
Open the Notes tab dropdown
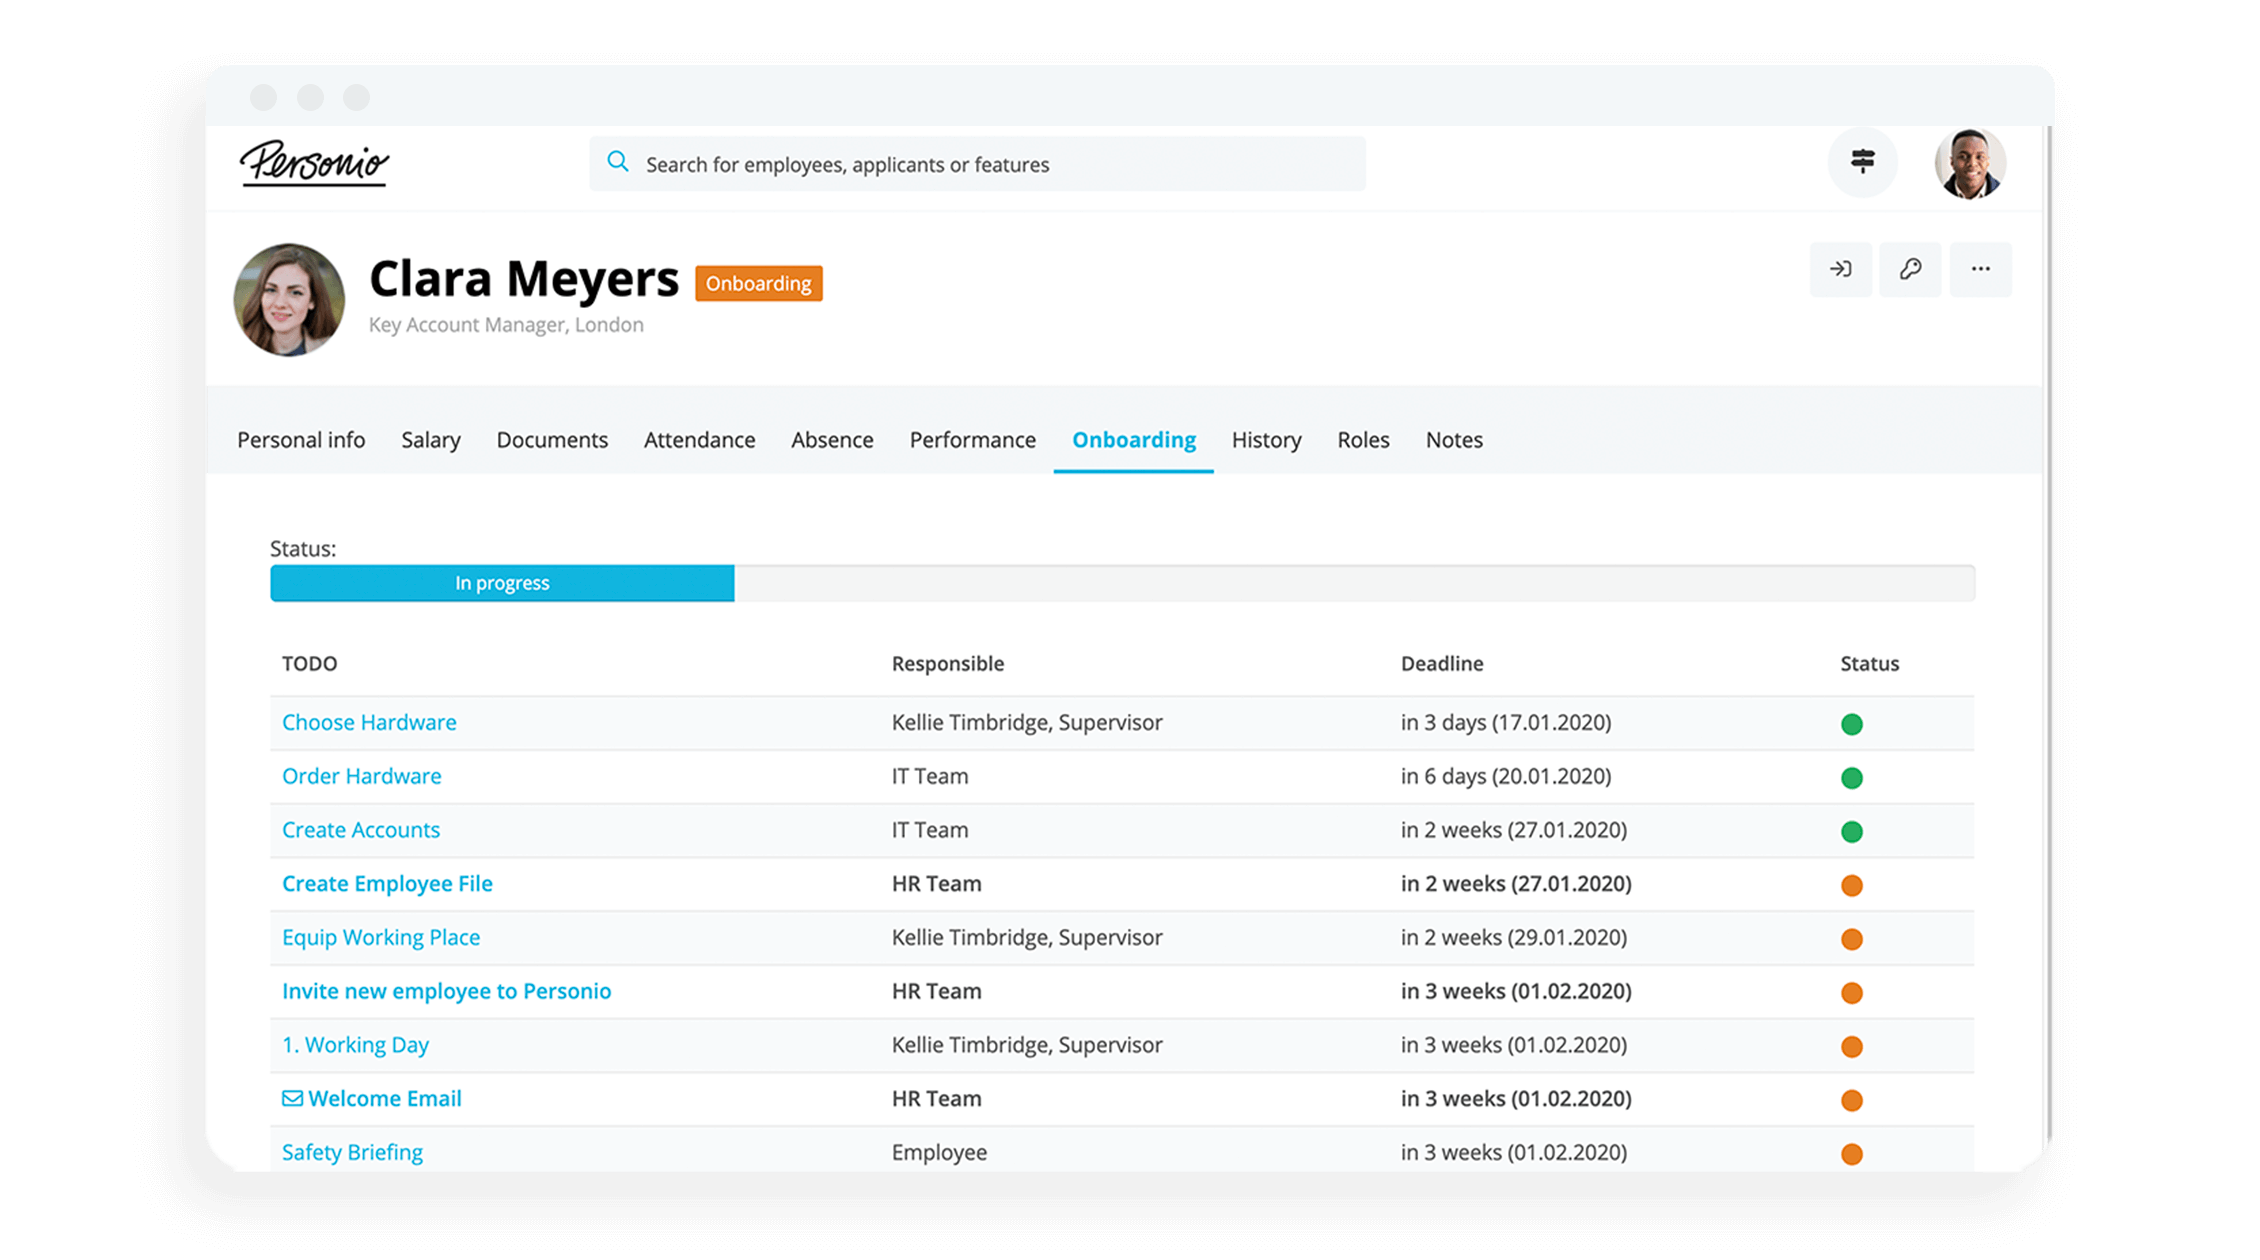pos(1453,439)
